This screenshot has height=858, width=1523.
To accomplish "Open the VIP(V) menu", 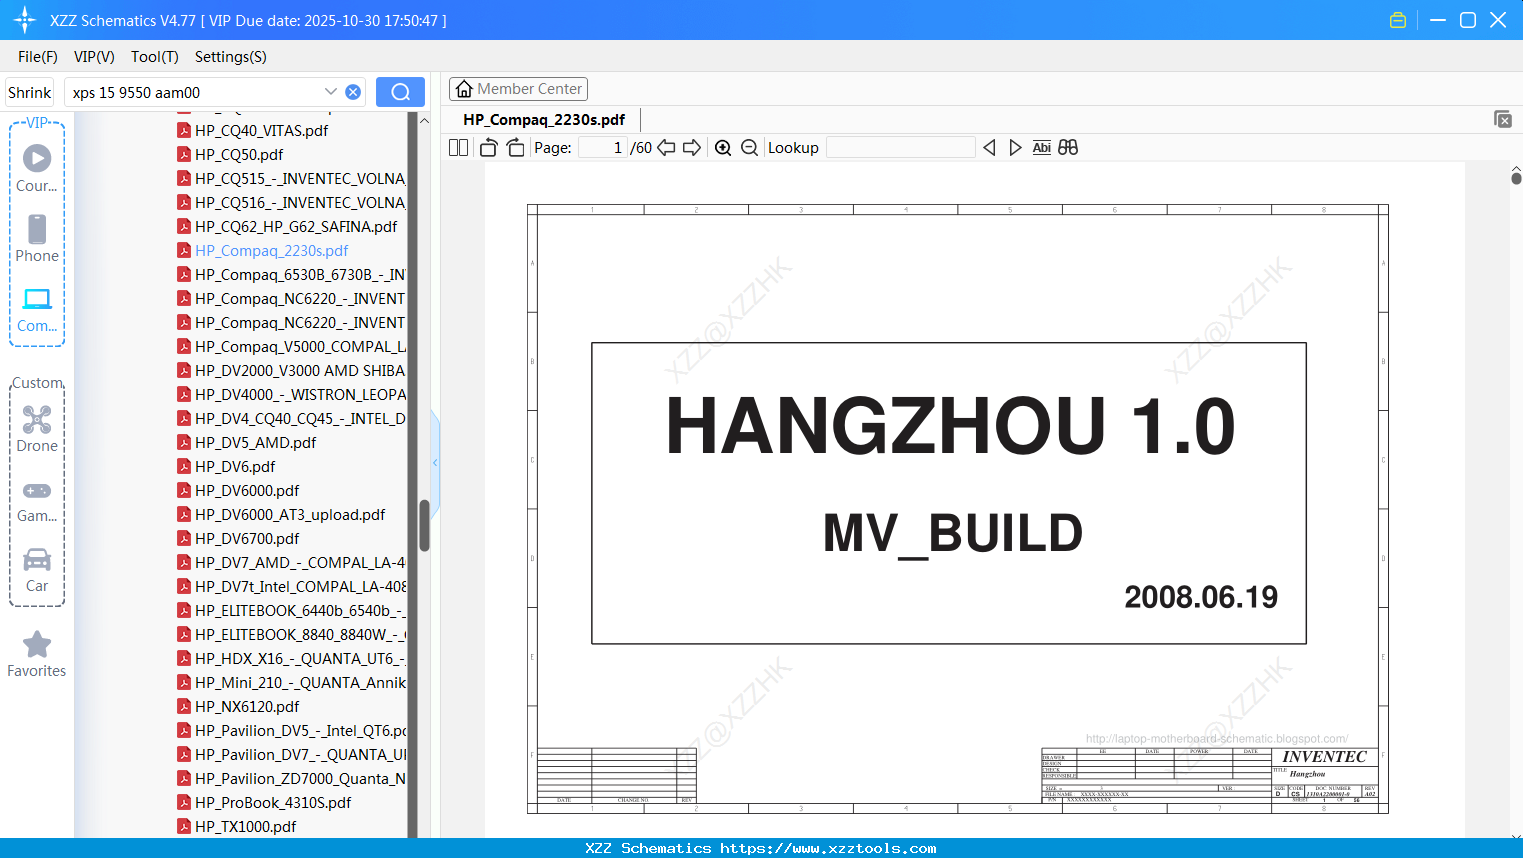I will click(94, 57).
